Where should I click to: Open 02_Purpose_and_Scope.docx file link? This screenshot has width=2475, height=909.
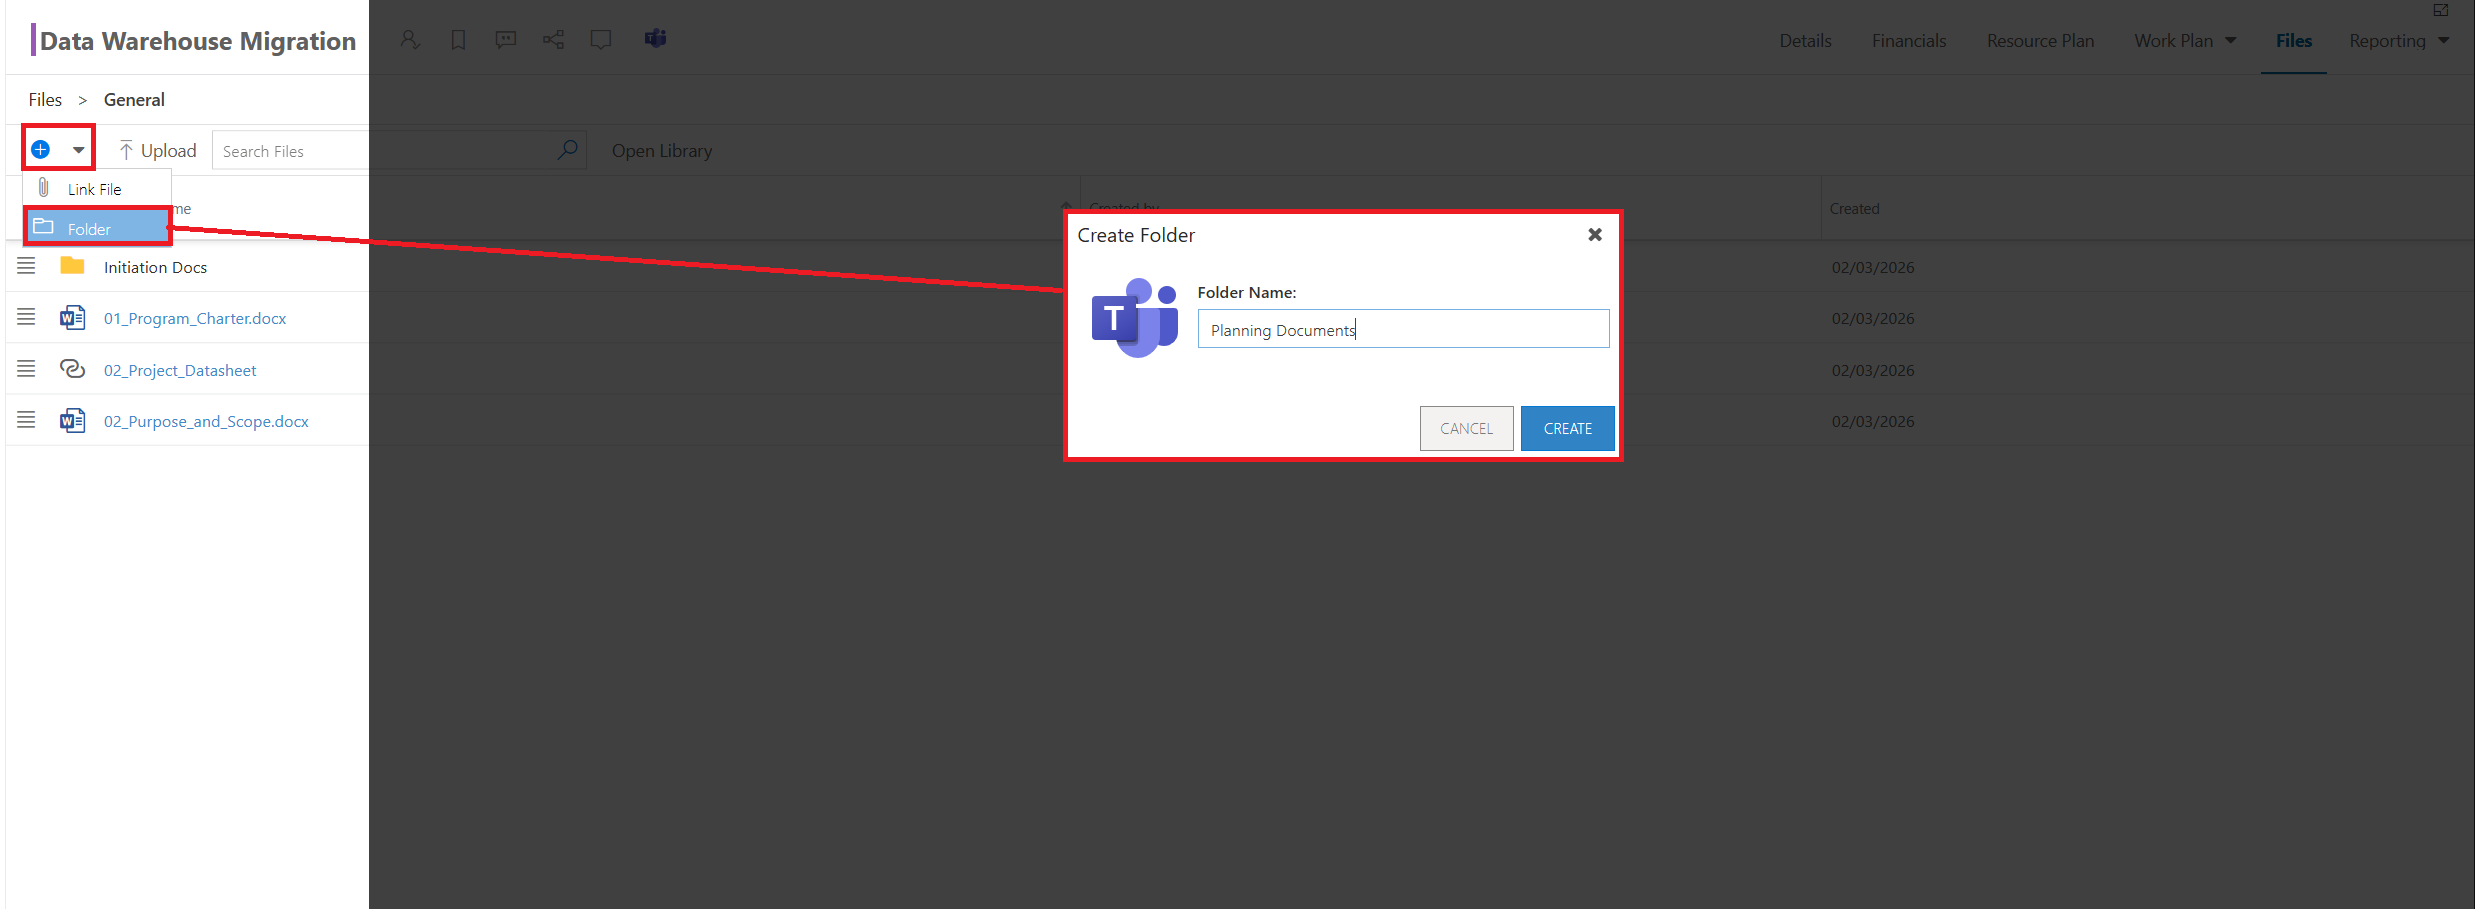pyautogui.click(x=206, y=422)
